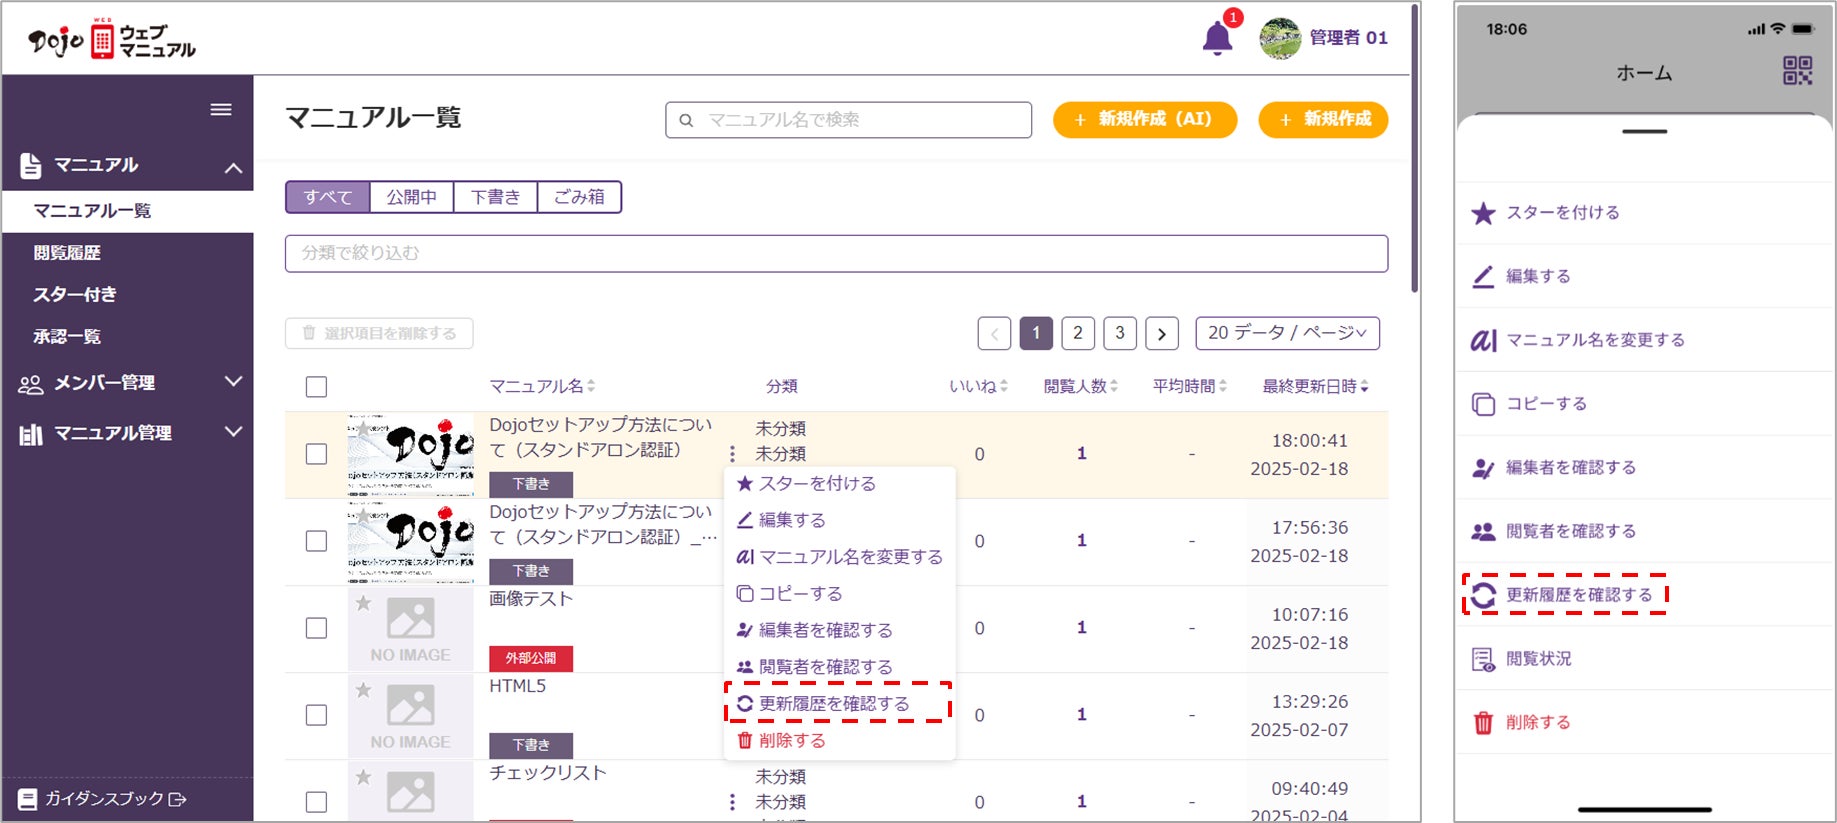Screen dimensions: 1837x823
Task: Choose マニュアル名を変更する in the context menu
Action: click(839, 557)
